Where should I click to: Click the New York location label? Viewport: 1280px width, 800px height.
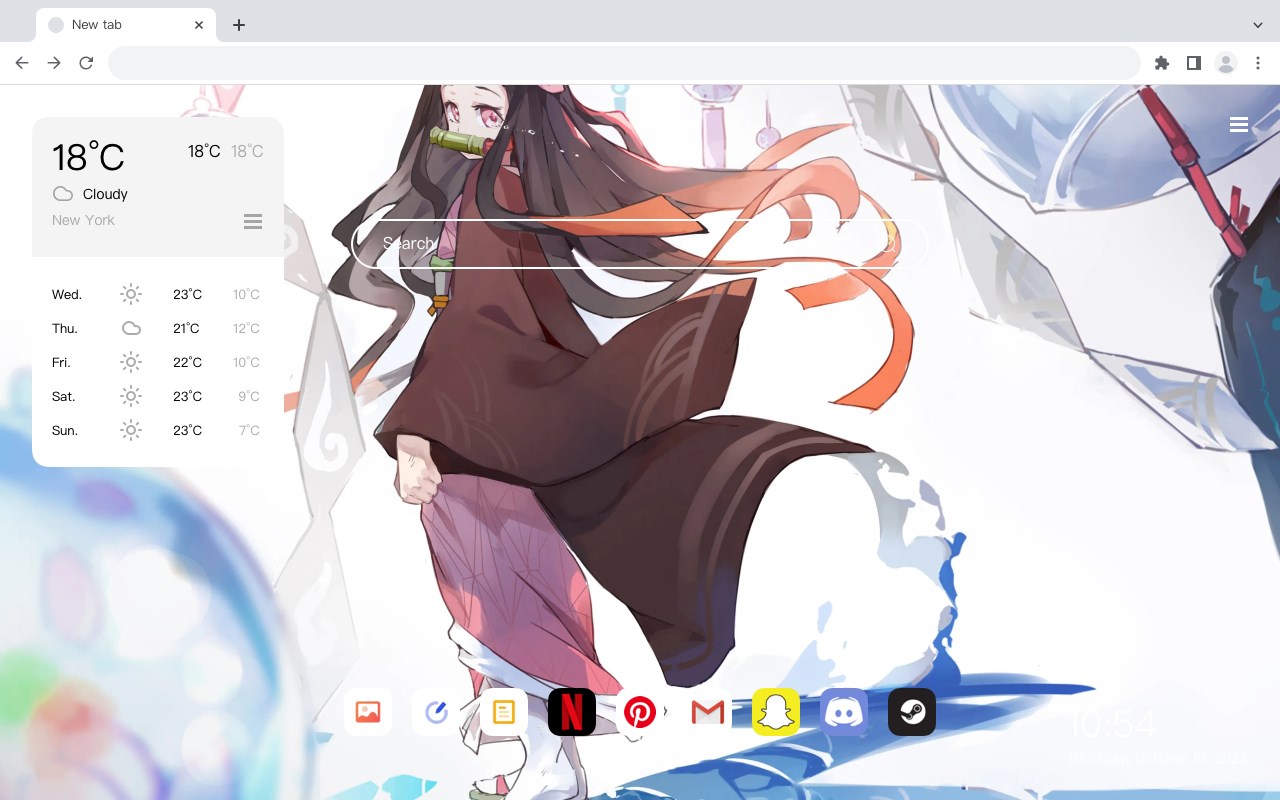(83, 220)
